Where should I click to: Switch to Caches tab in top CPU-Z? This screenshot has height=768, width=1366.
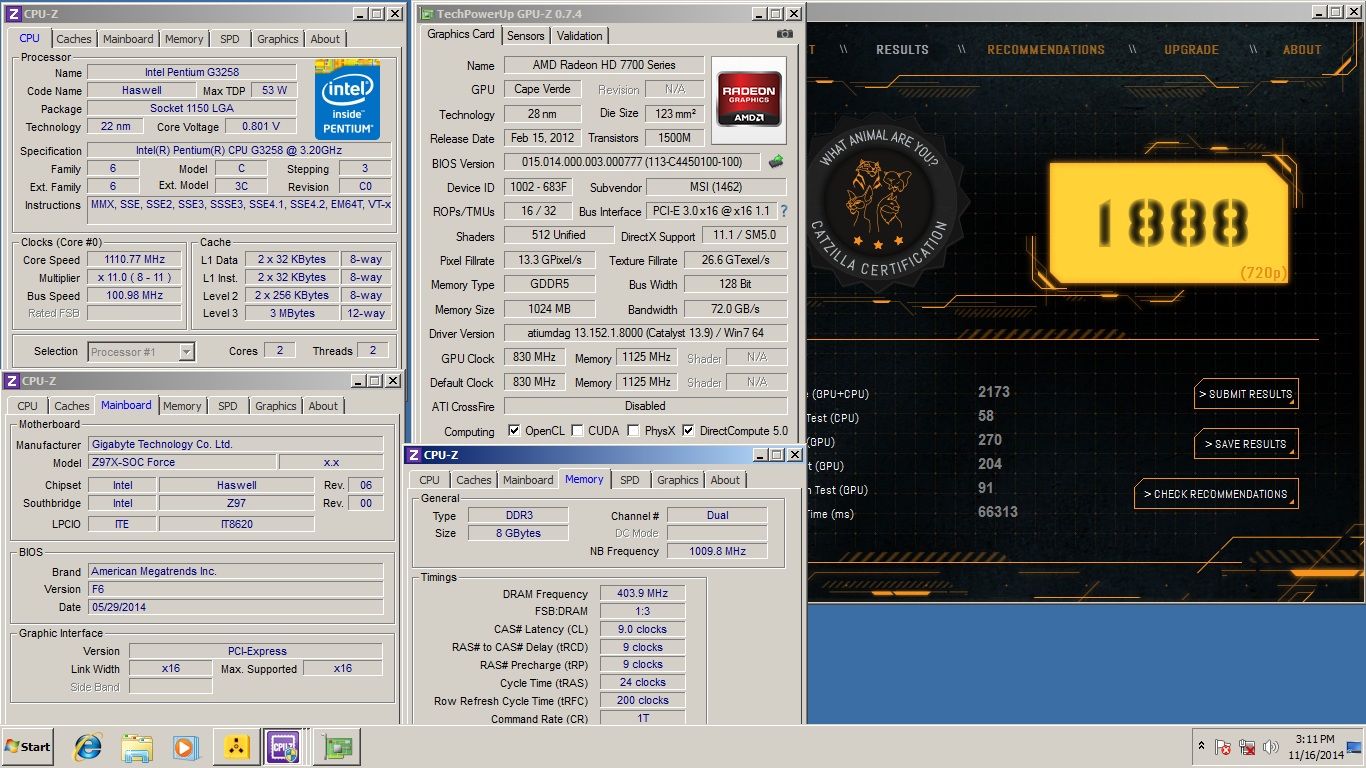click(73, 39)
